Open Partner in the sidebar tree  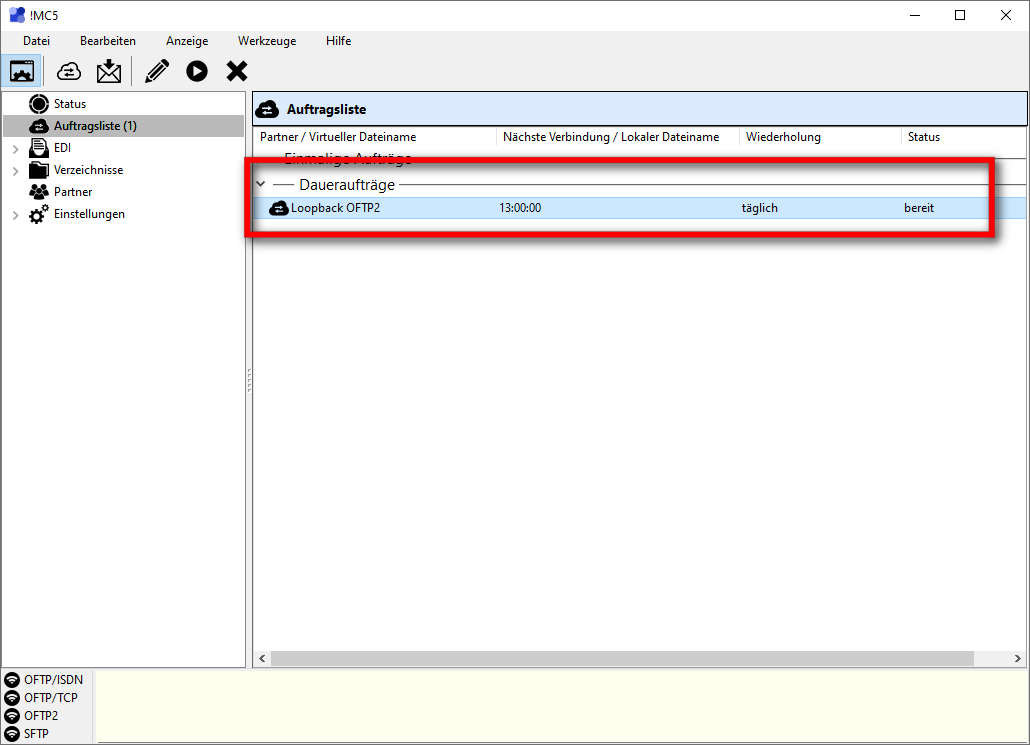[73, 192]
